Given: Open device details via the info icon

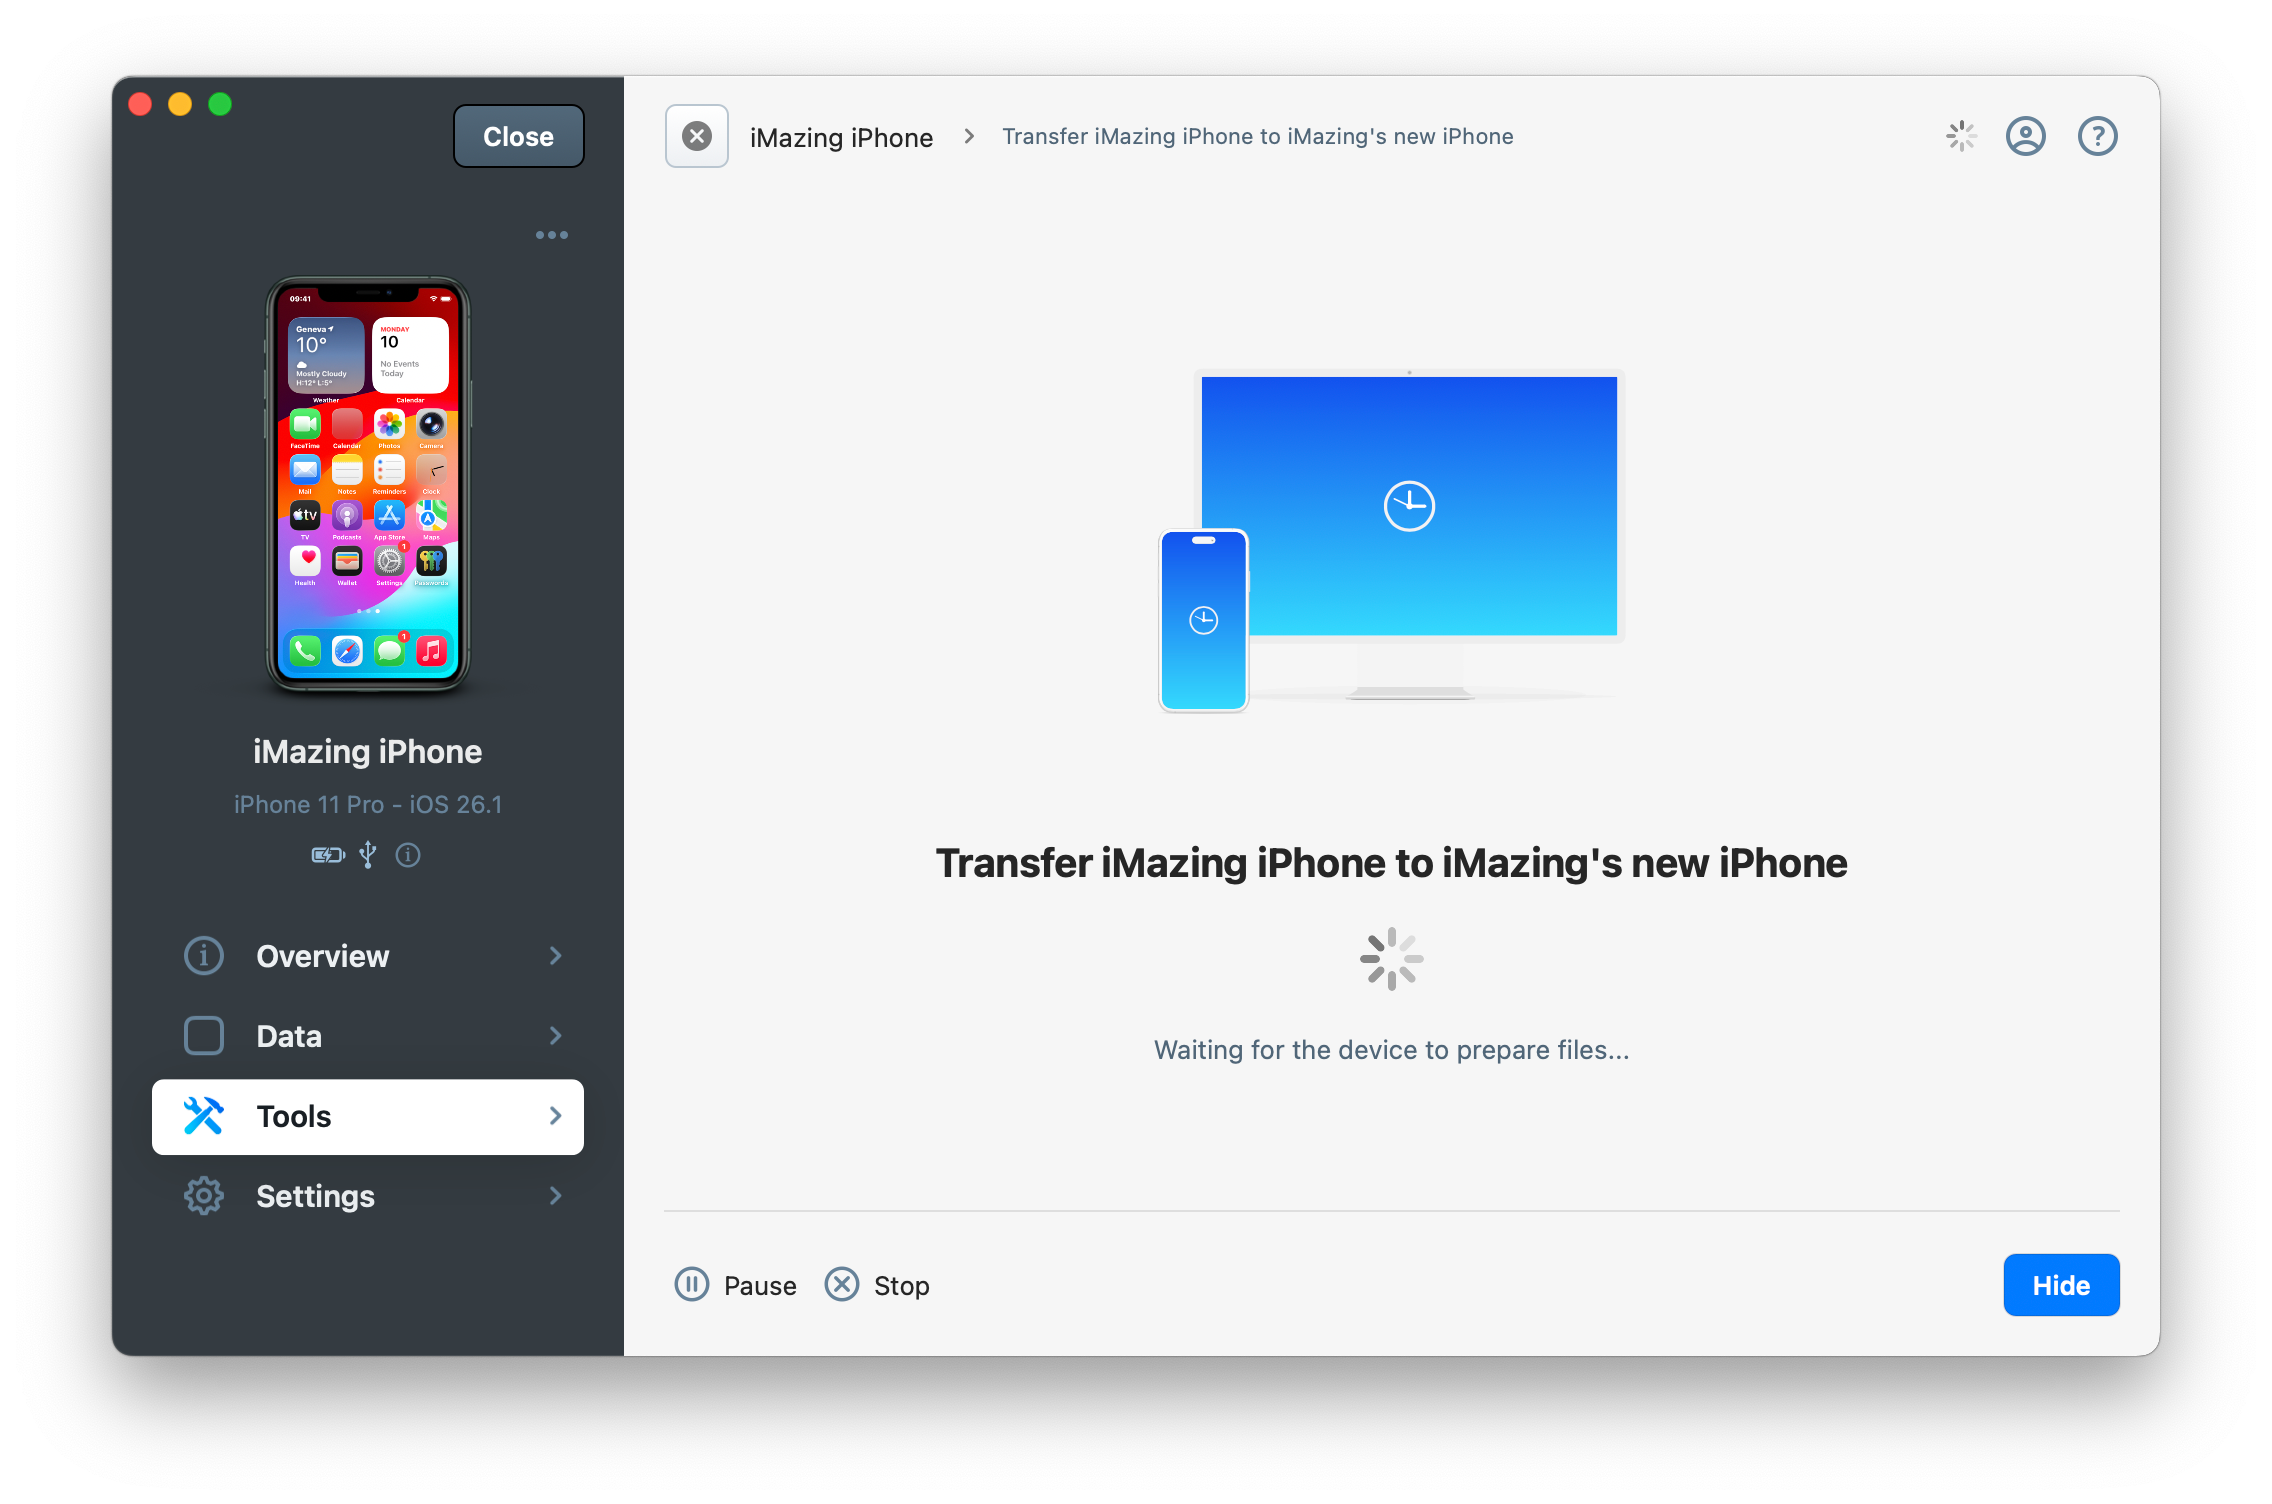Looking at the screenshot, I should point(407,855).
